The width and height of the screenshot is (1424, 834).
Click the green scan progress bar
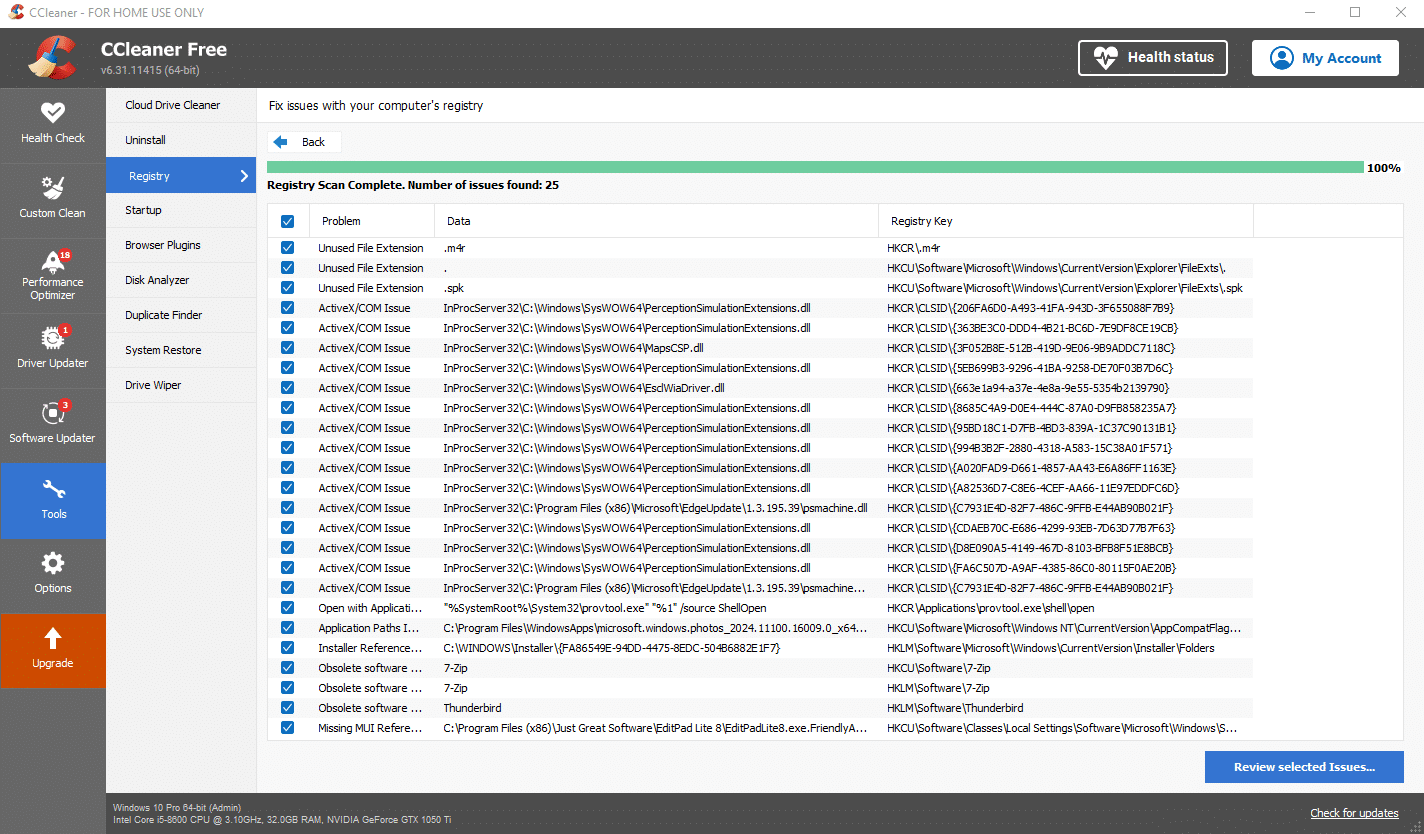tap(815, 168)
